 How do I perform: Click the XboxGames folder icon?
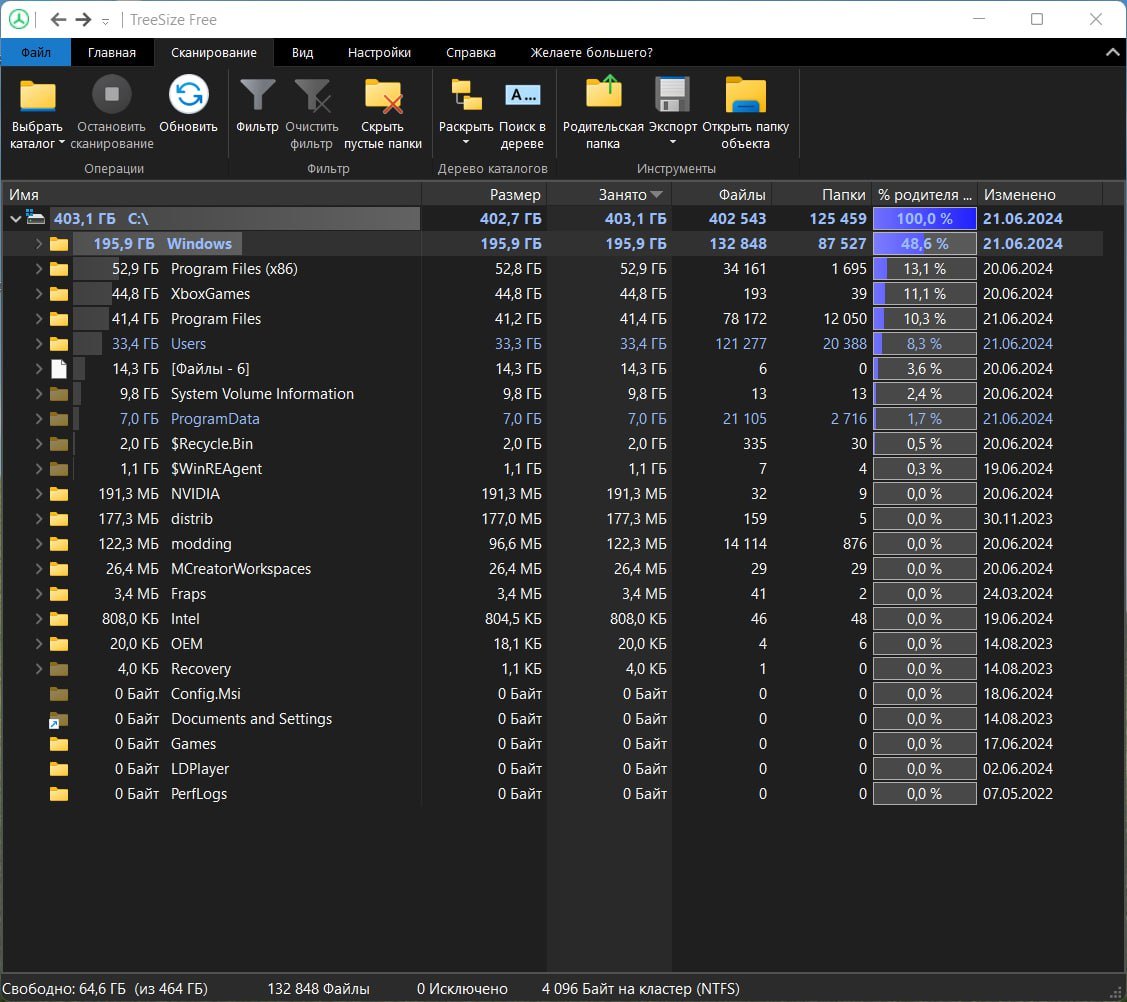point(59,294)
